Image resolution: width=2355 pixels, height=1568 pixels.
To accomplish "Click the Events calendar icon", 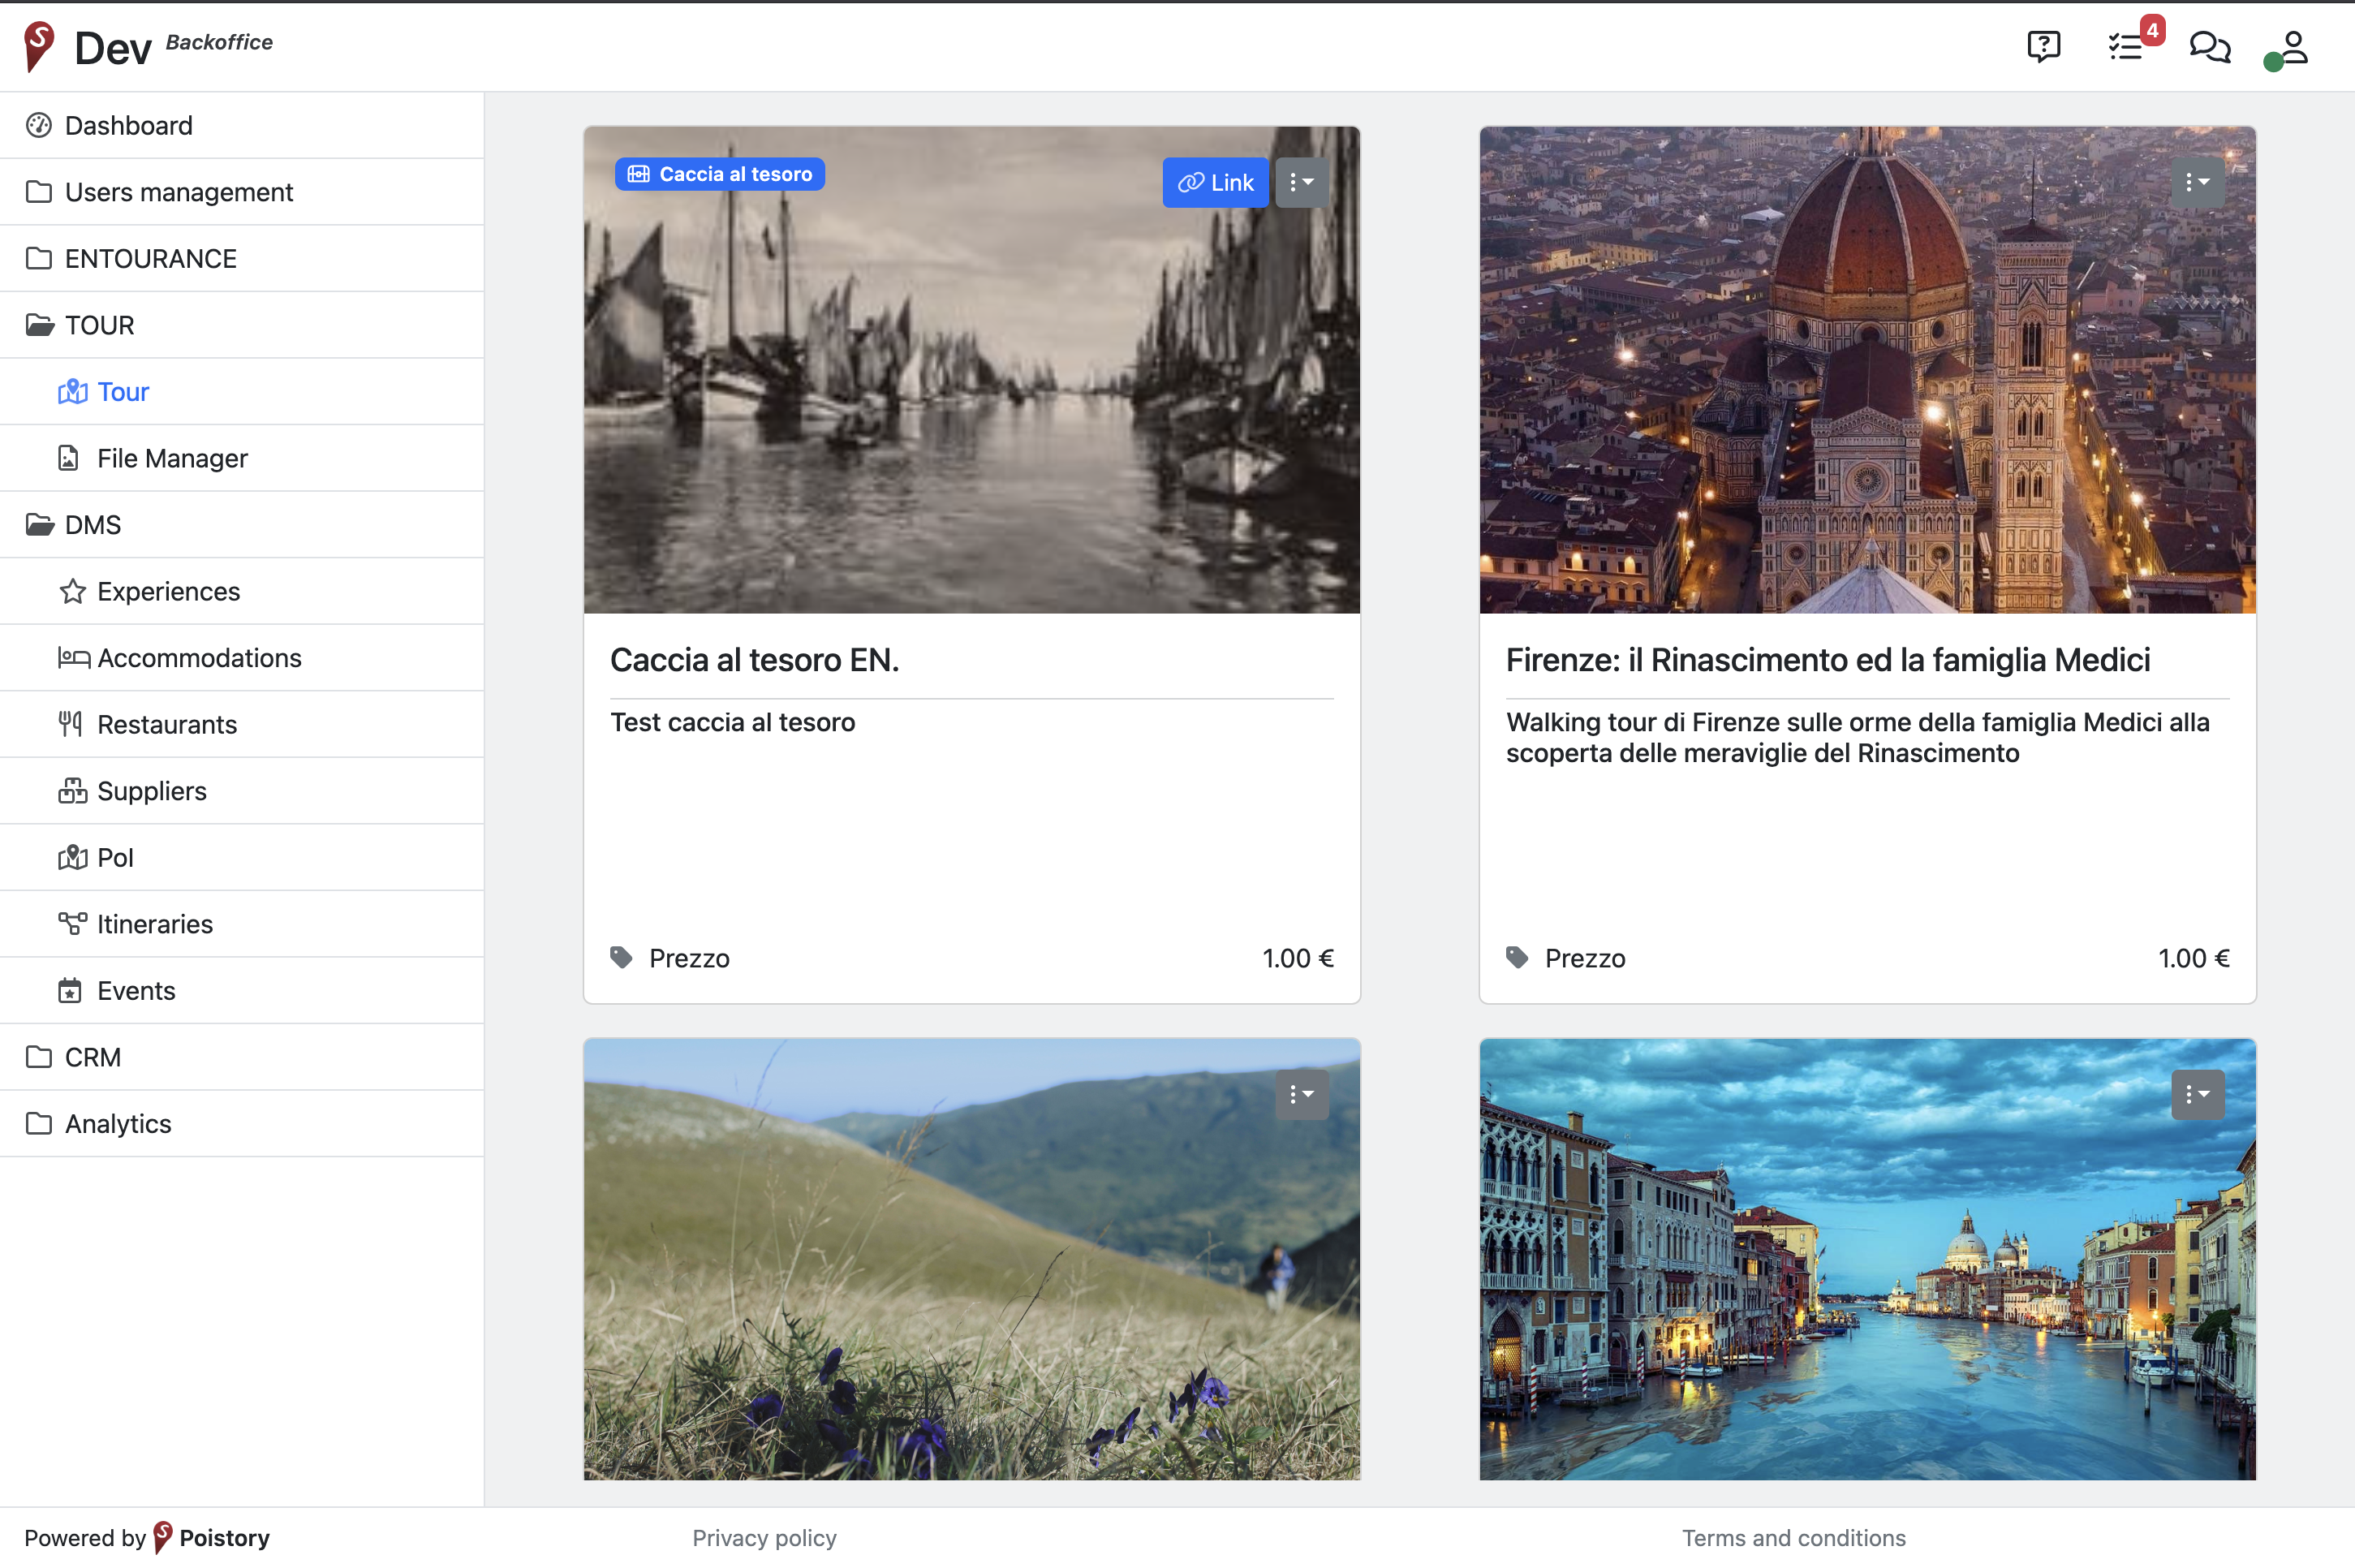I will coord(70,991).
